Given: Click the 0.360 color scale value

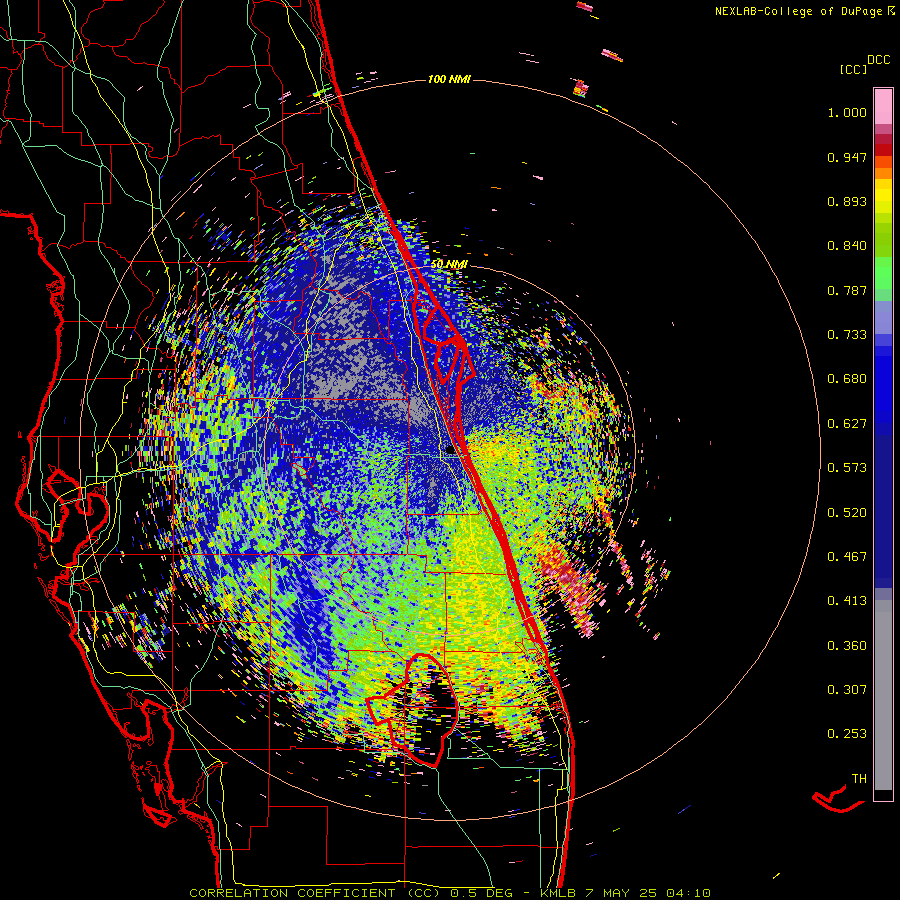Looking at the screenshot, I should (847, 646).
